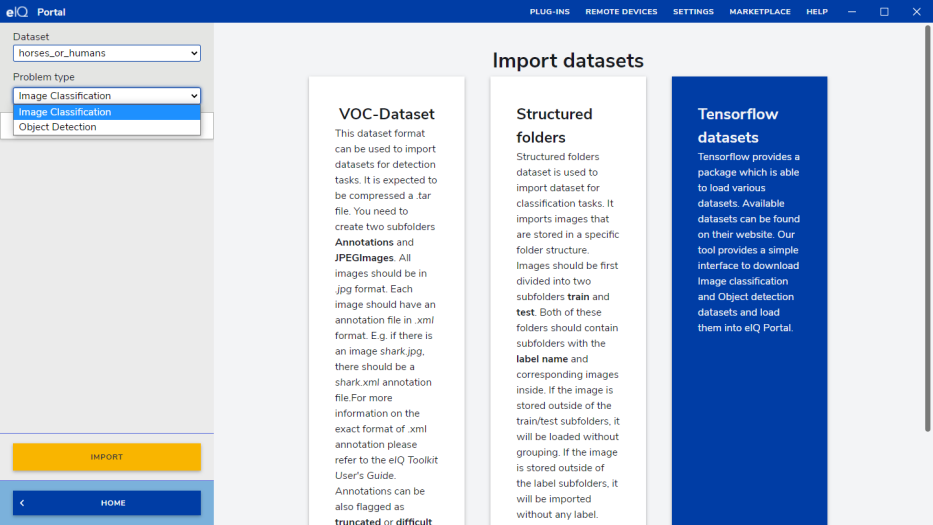Select Image Classification from the list
Image resolution: width=933 pixels, height=525 pixels.
(x=107, y=112)
